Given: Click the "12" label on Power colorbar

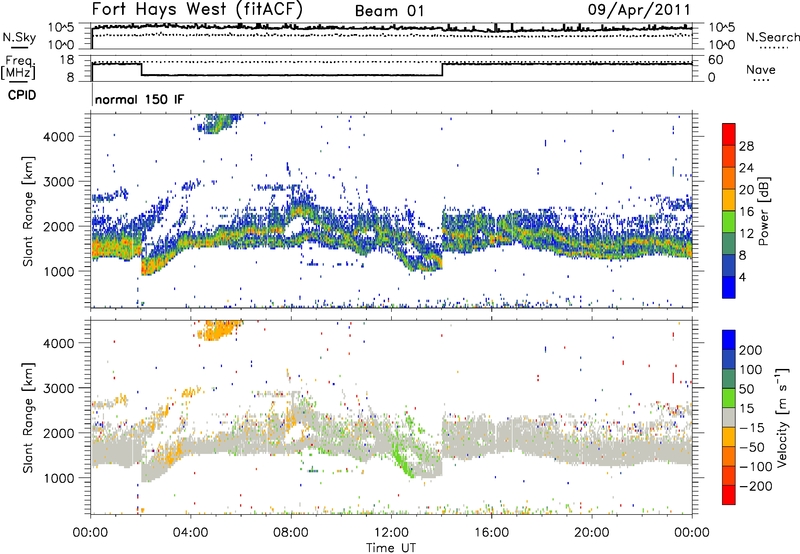Looking at the screenshot, I should [x=746, y=234].
